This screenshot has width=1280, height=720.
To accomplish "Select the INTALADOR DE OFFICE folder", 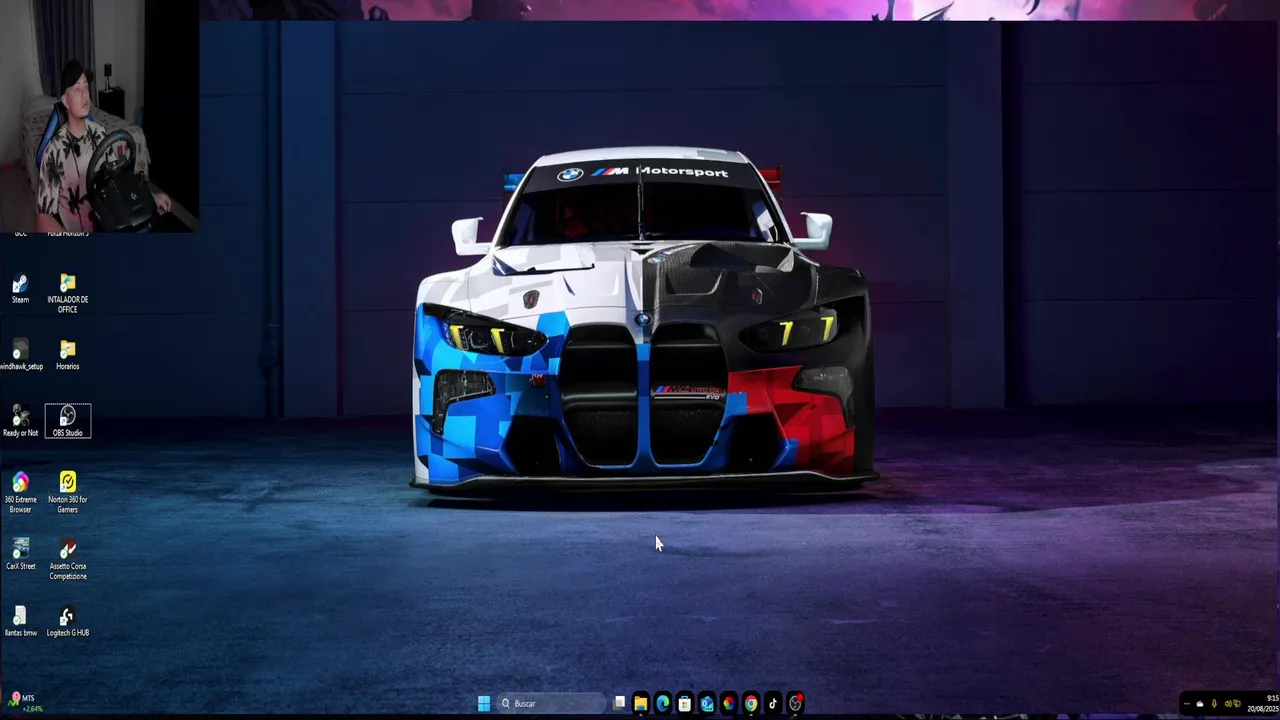I will click(x=67, y=294).
